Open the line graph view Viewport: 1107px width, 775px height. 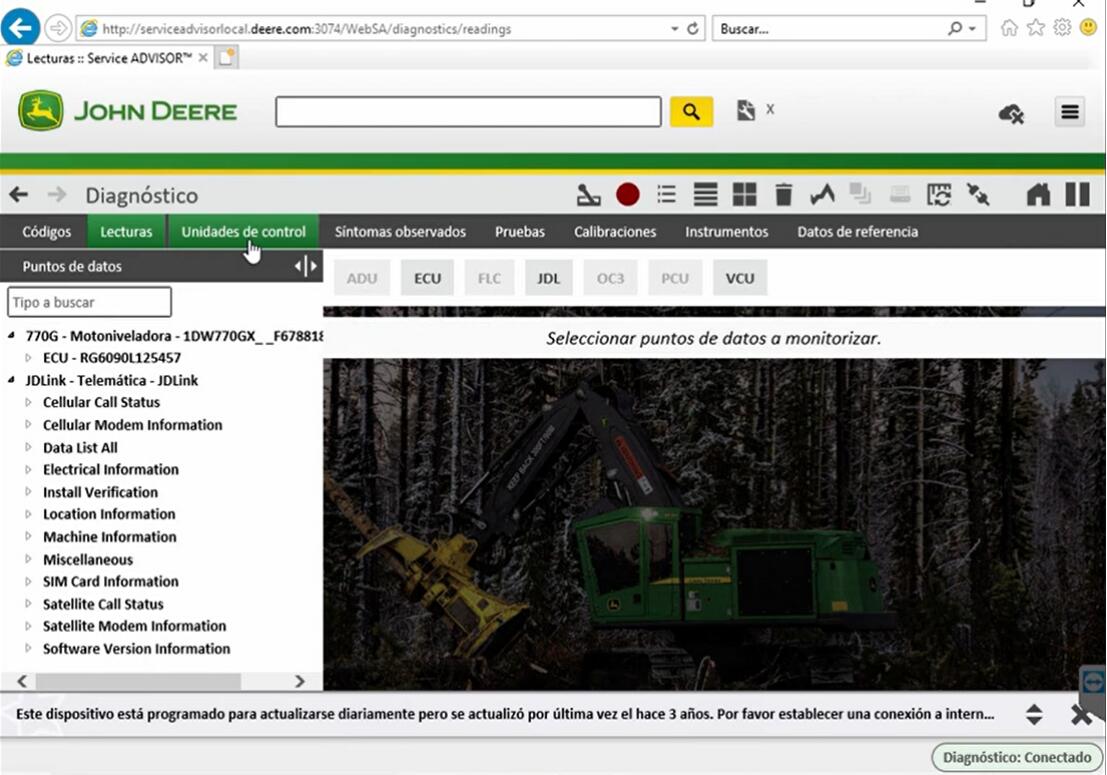[x=822, y=194]
